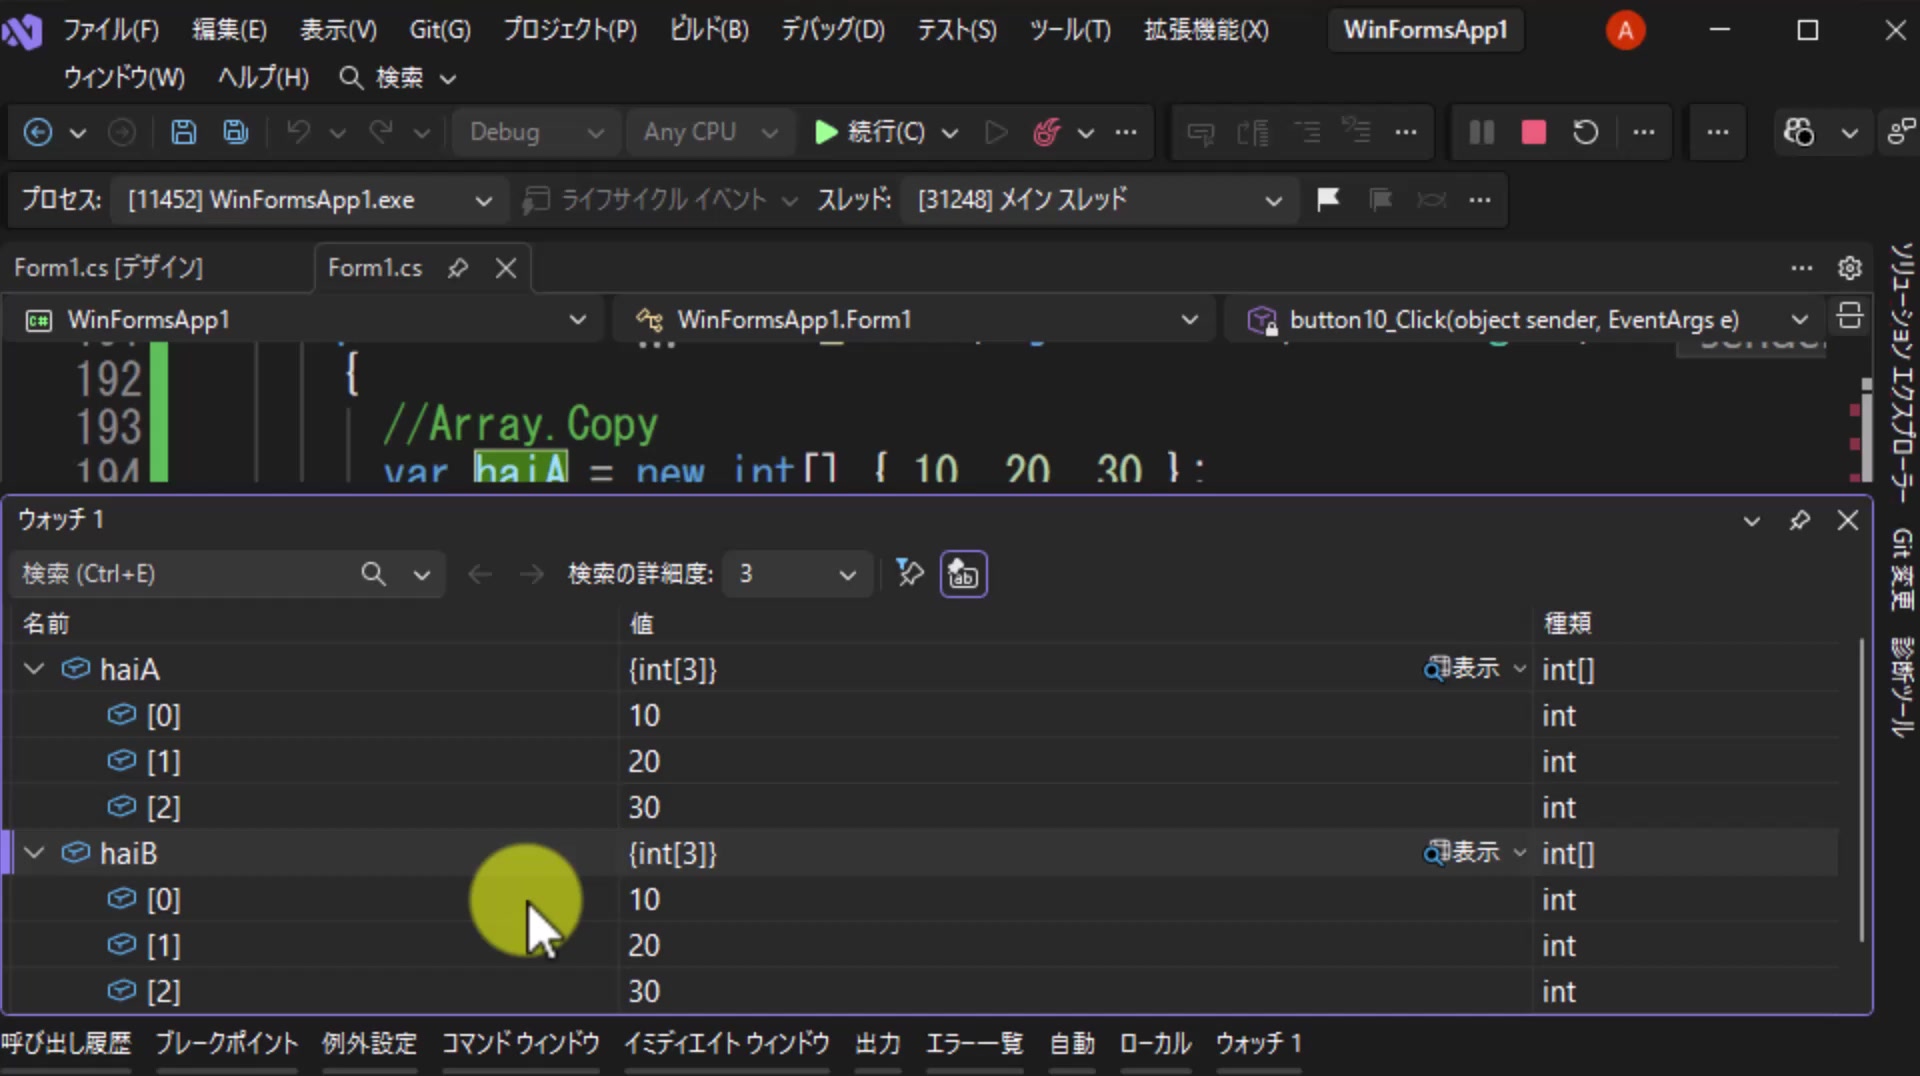
Task: Click 表示 visualizer link for haiB
Action: pyautogui.click(x=1462, y=852)
